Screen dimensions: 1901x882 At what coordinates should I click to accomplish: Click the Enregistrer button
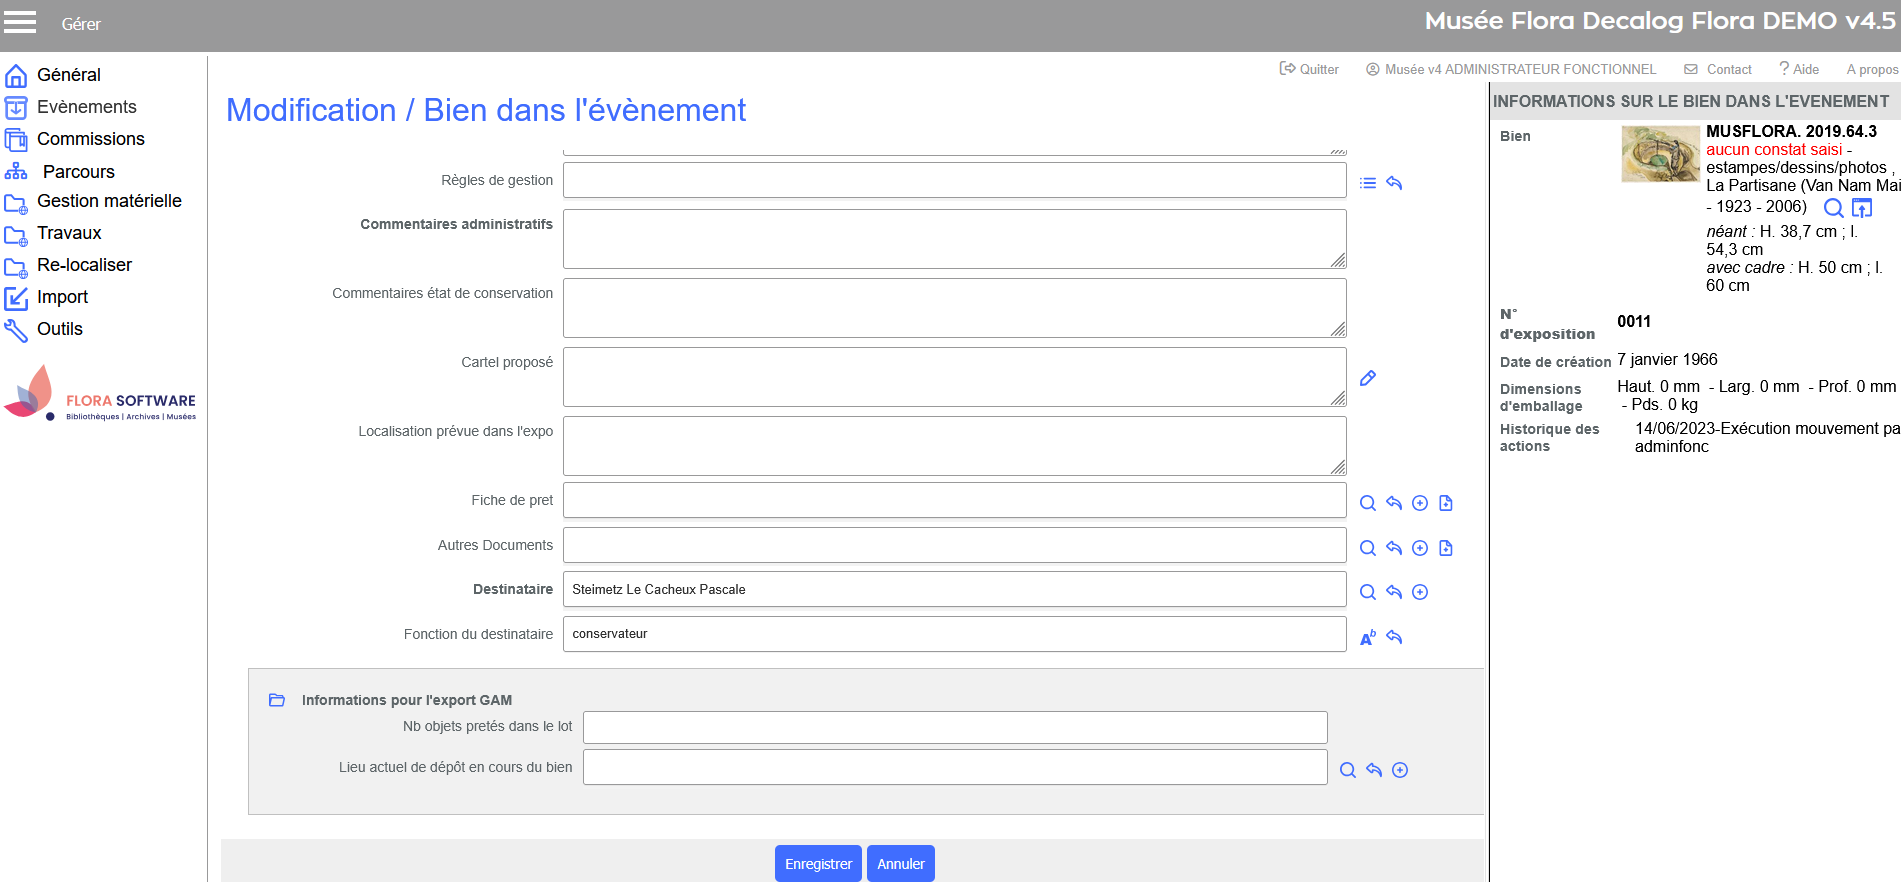coord(818,864)
